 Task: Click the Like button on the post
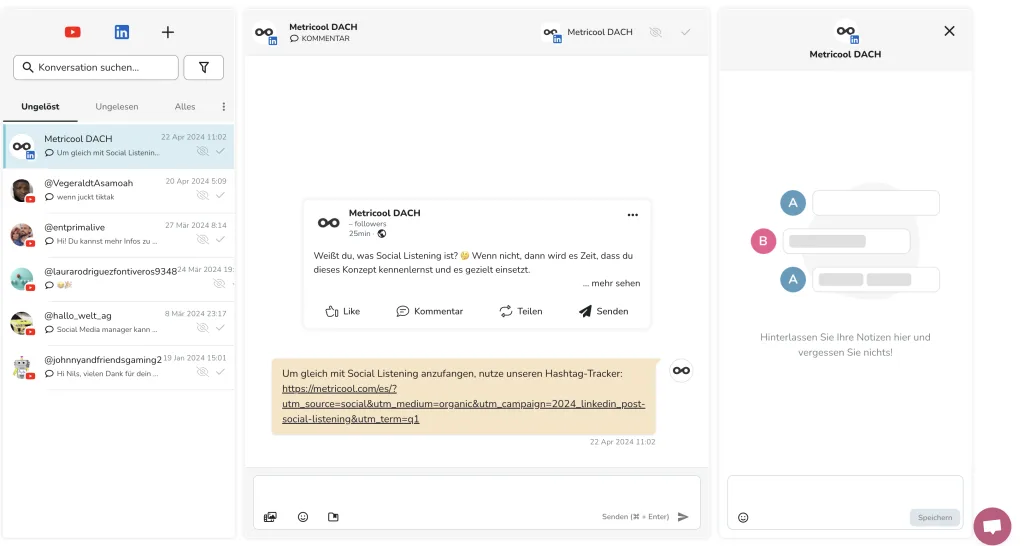coord(343,312)
